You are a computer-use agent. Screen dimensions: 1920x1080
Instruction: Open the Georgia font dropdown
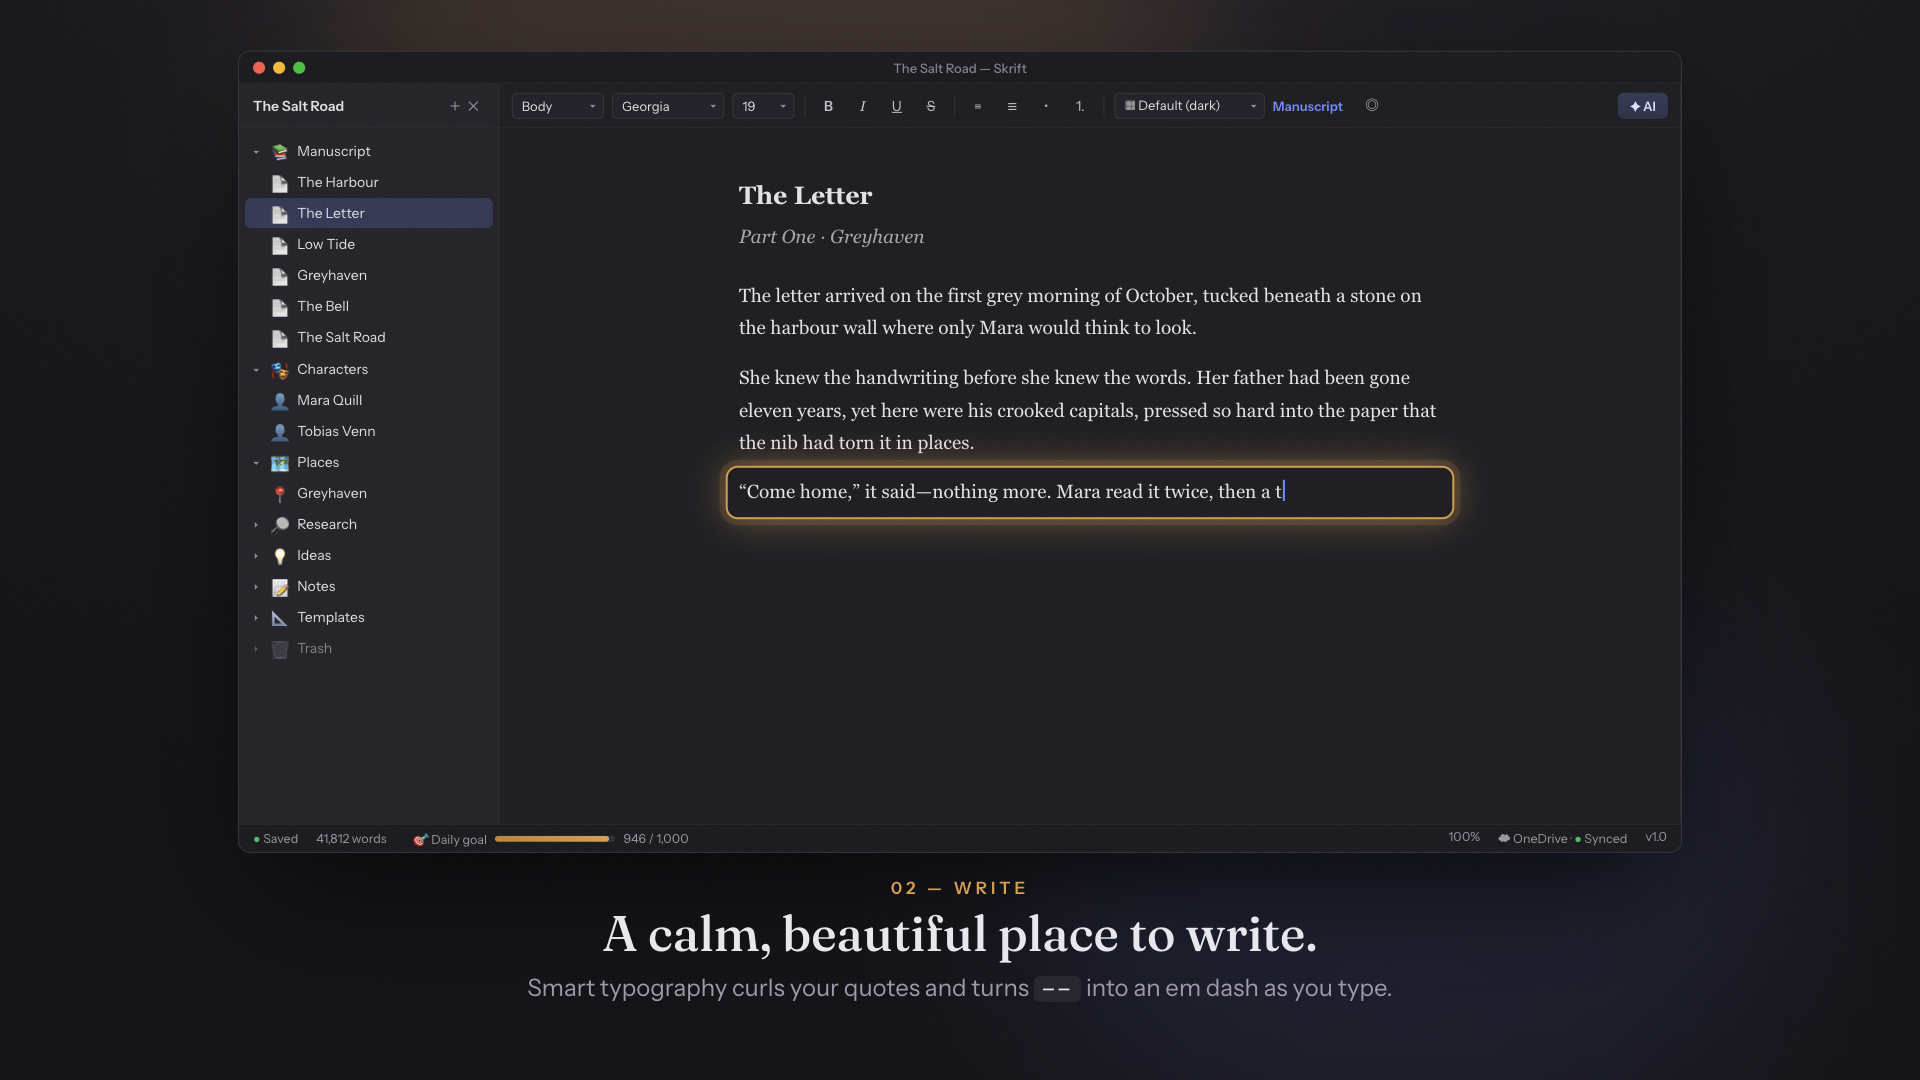click(x=667, y=106)
